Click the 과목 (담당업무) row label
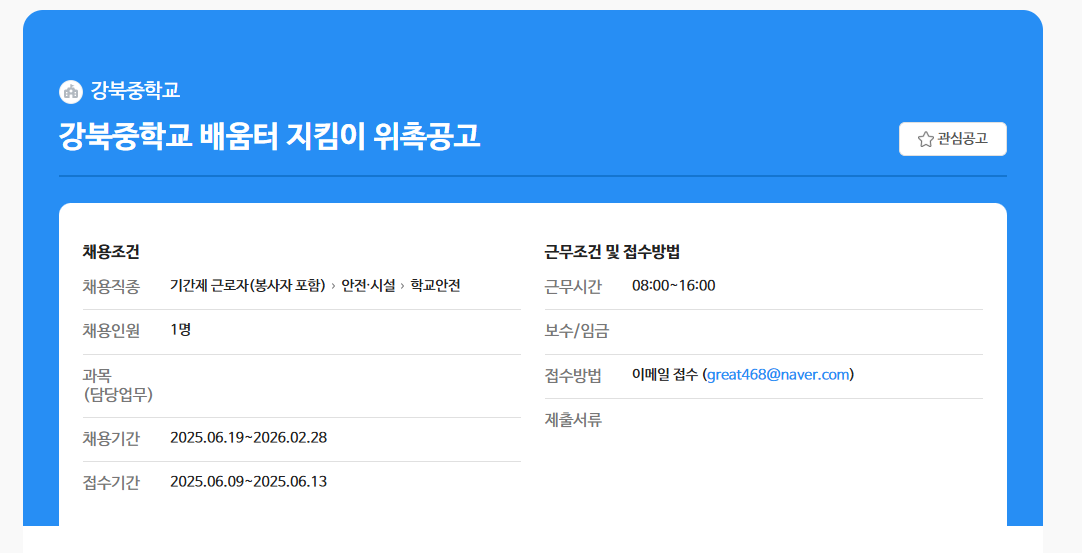Image resolution: width=1082 pixels, height=553 pixels. 117,385
